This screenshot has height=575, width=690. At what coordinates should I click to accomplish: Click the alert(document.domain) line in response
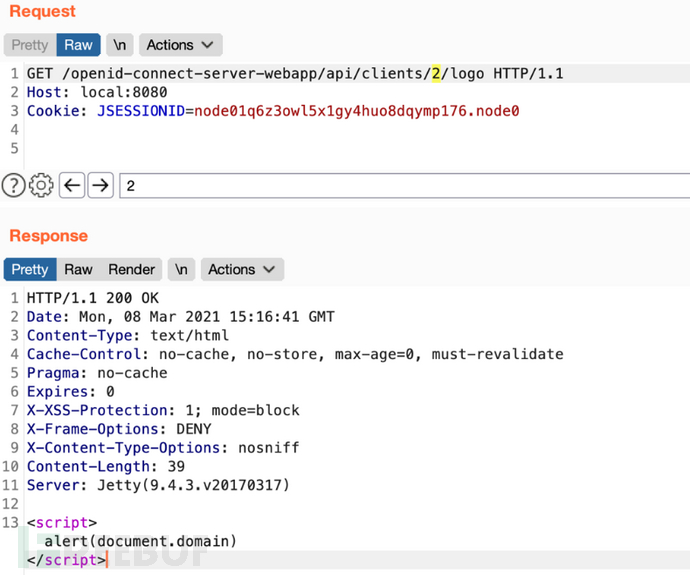[140, 541]
